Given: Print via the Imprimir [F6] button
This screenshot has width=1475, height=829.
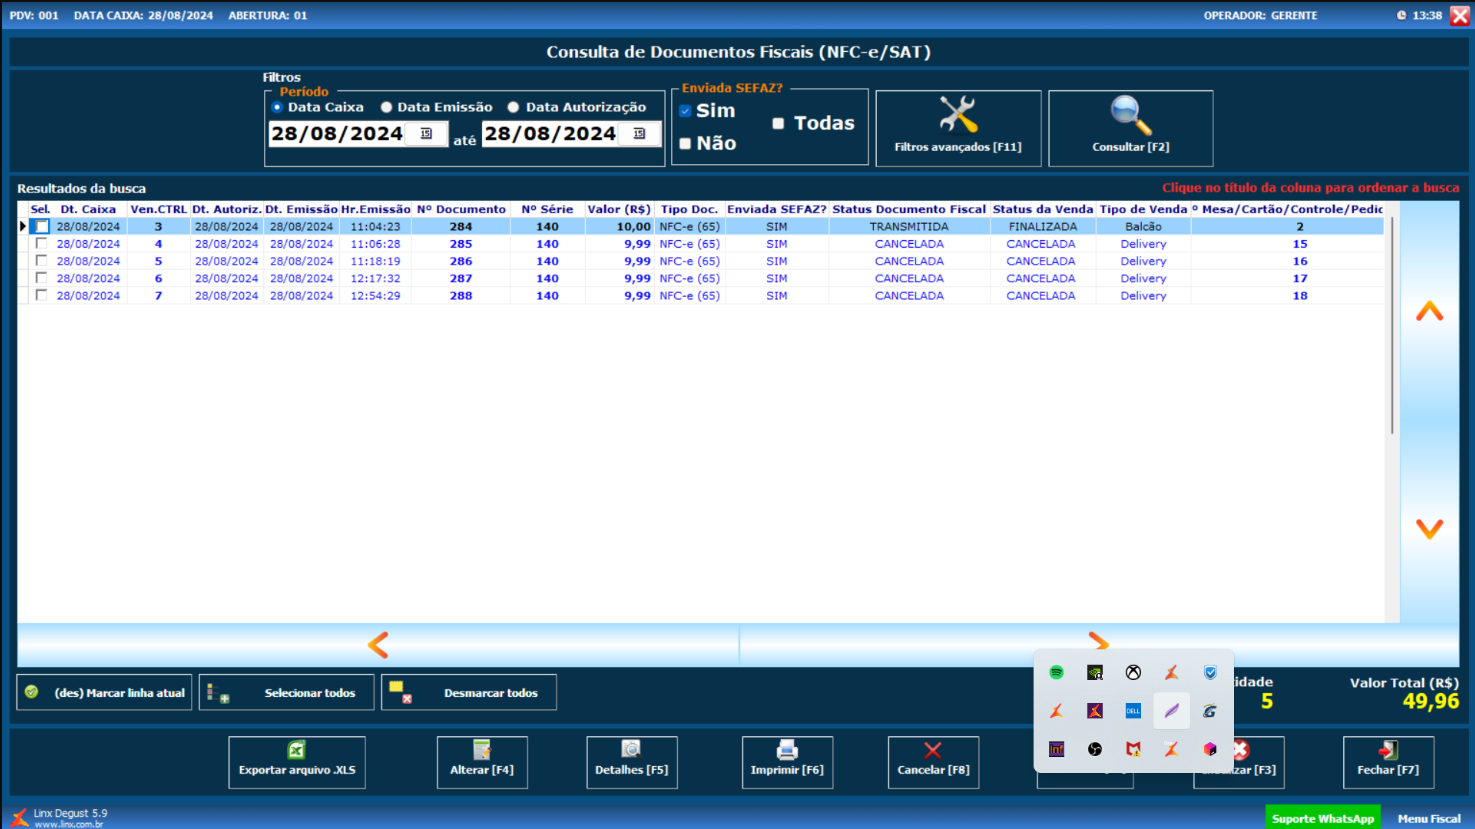Looking at the screenshot, I should pyautogui.click(x=787, y=762).
